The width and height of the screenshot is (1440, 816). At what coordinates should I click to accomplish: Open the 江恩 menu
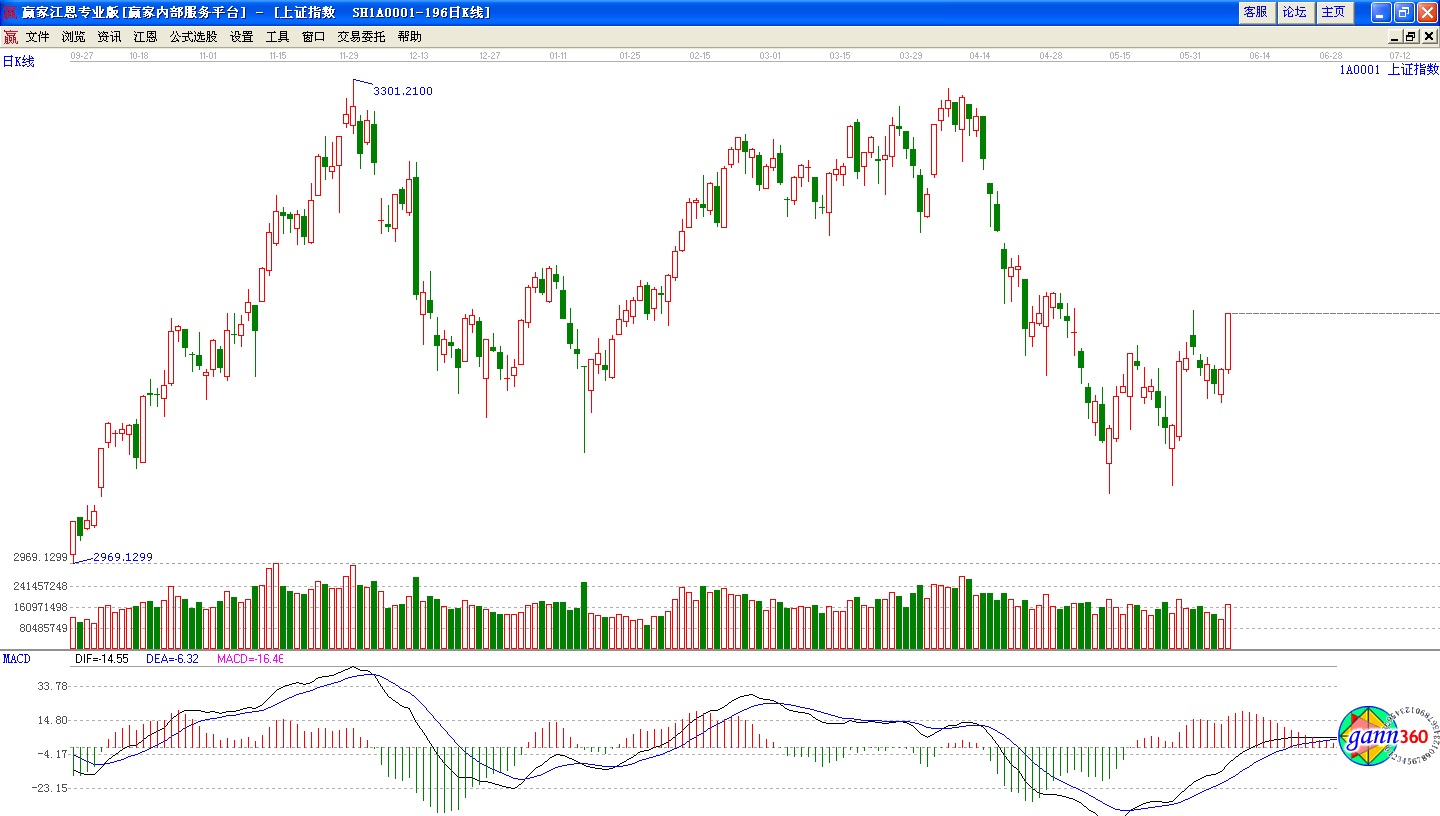tap(145, 37)
